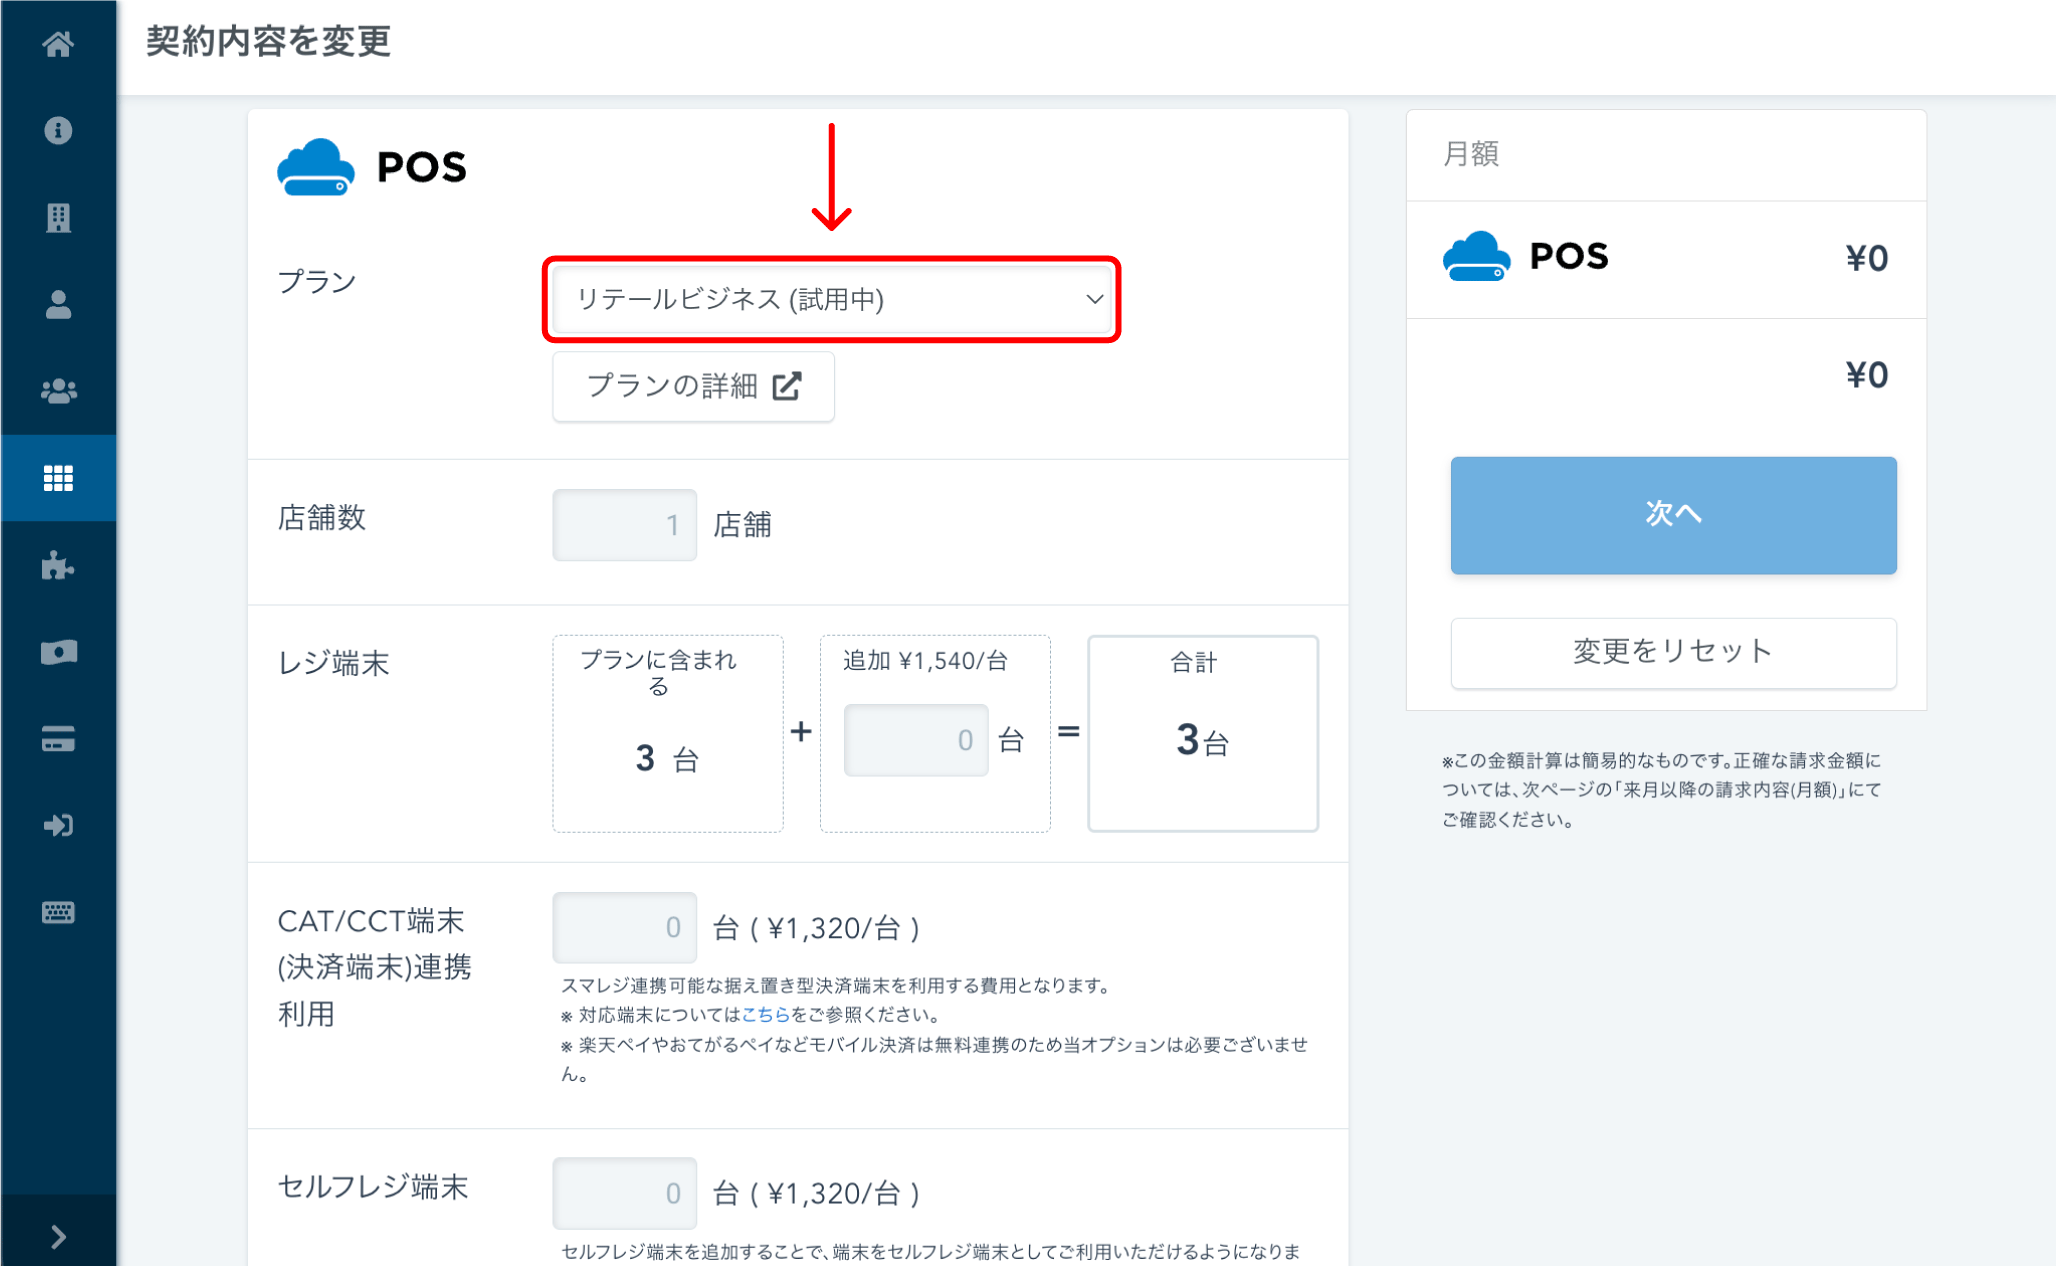Follow the こちら link for 対応端末

coord(765,1014)
